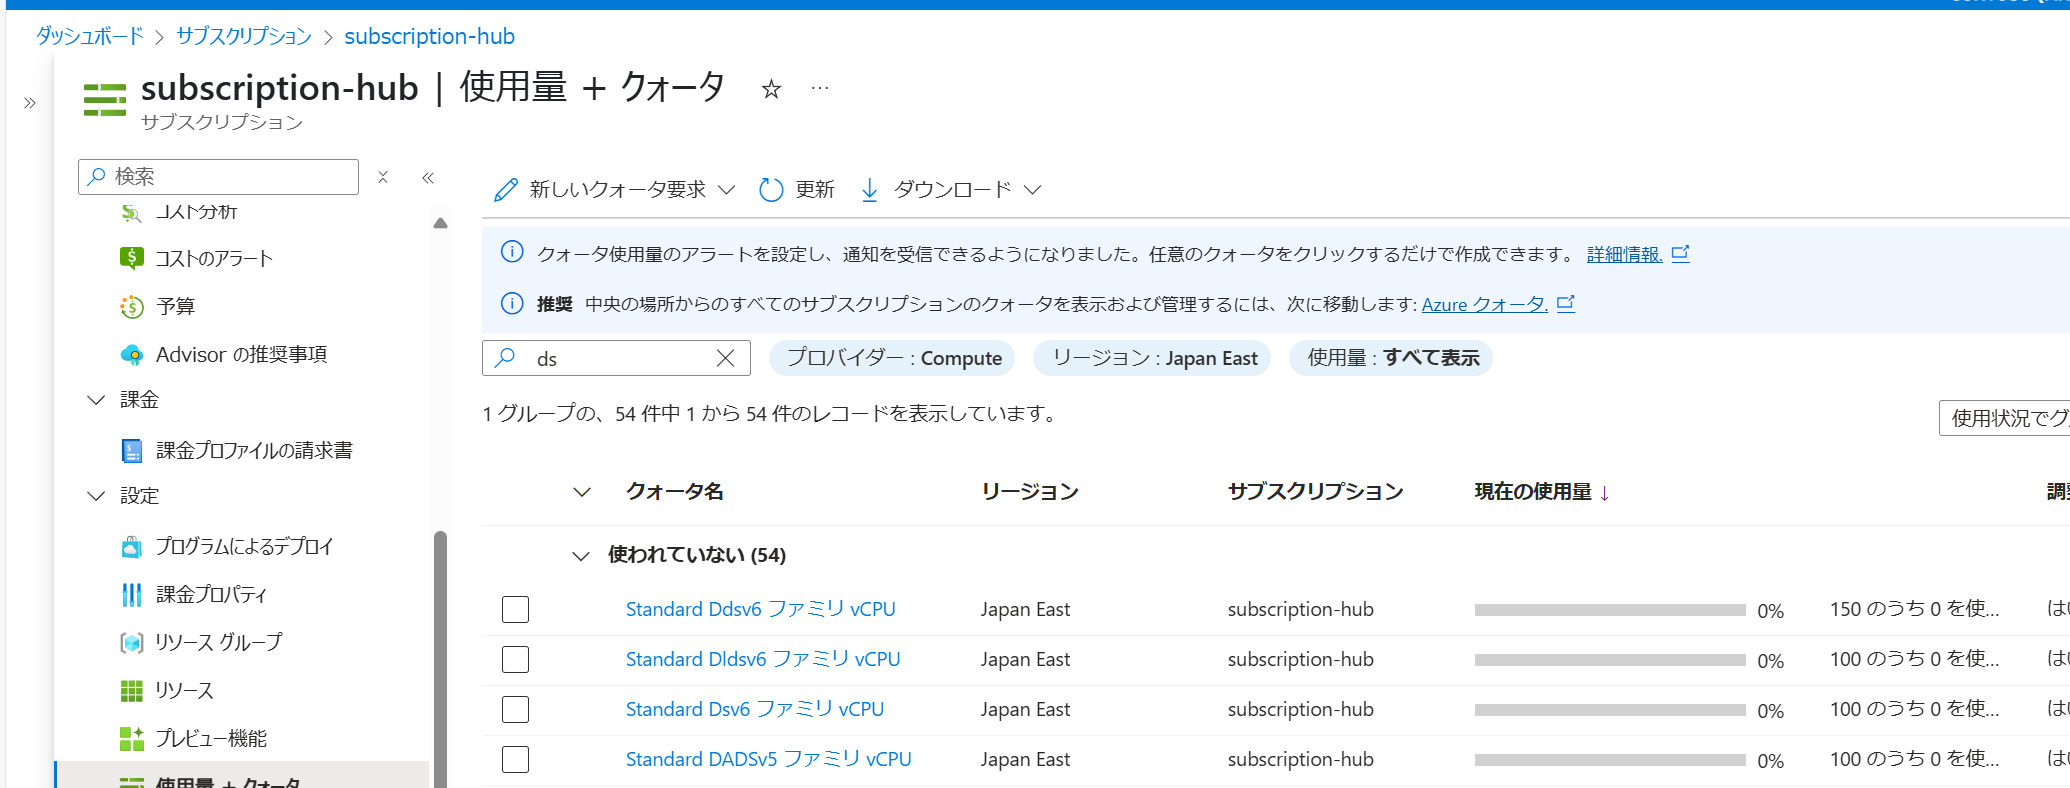The image size is (2070, 788).
Task: Clear the sidebar search with X icon
Action: click(x=383, y=177)
